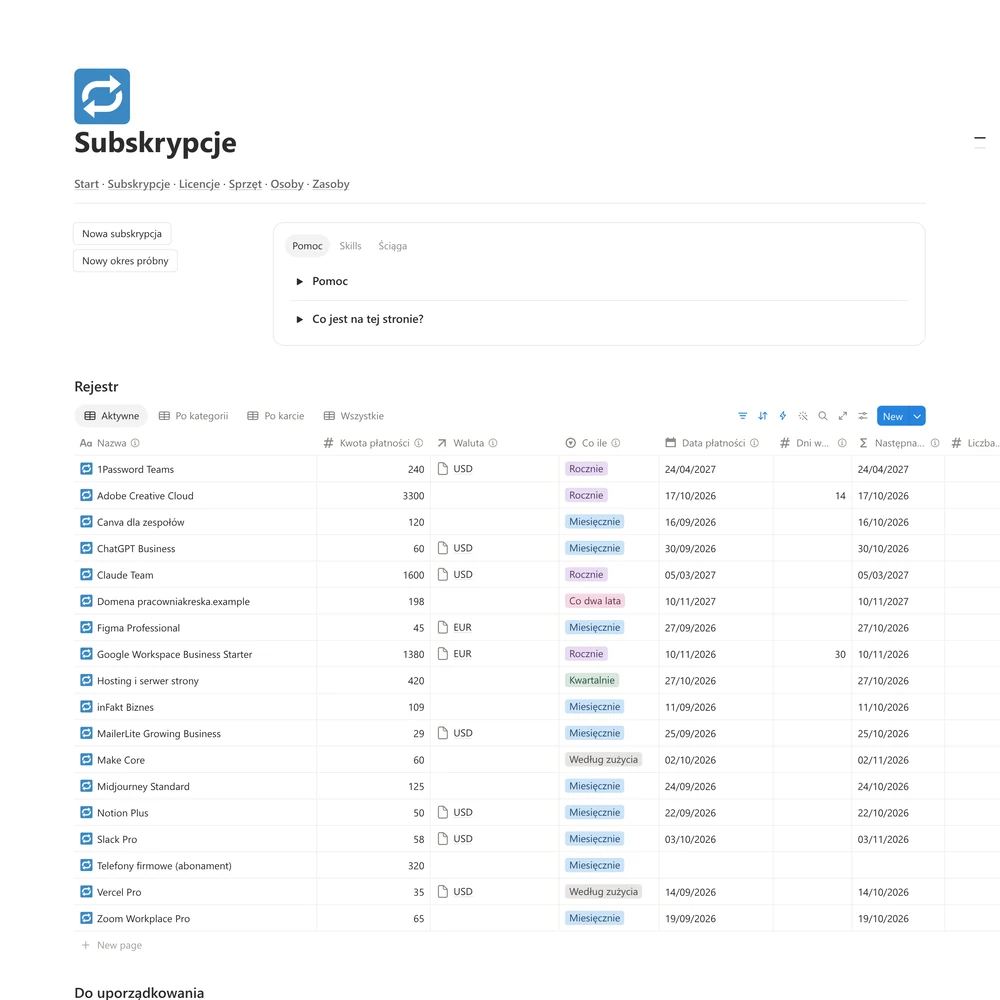Screen dimensions: 1000x1000
Task: Open view settings sliders icon
Action: coord(862,416)
